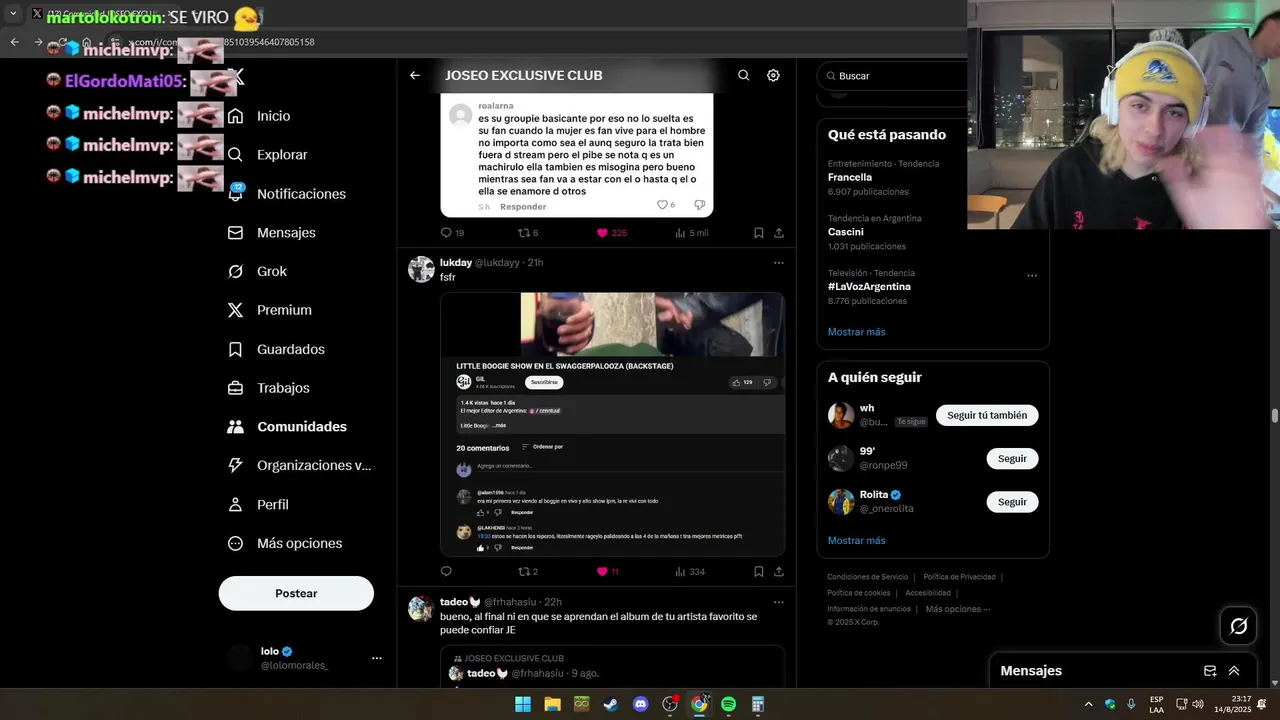Open search icon in the community header
Image resolution: width=1280 pixels, height=720 pixels.
(743, 75)
